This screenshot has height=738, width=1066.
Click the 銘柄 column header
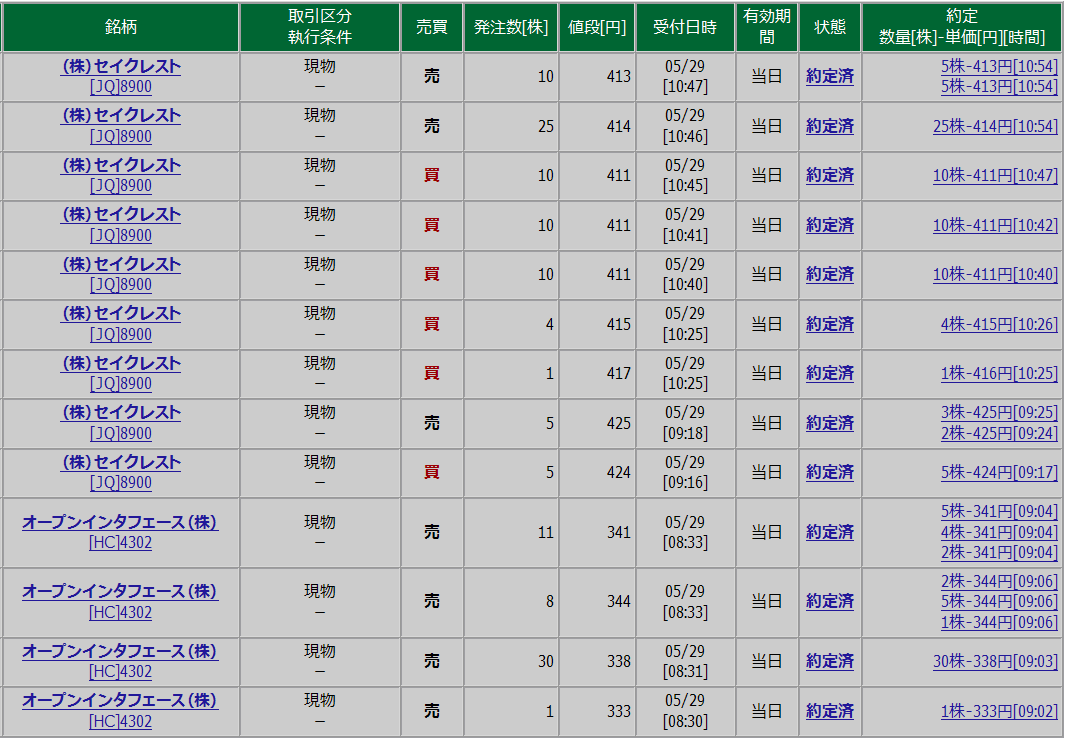[121, 27]
